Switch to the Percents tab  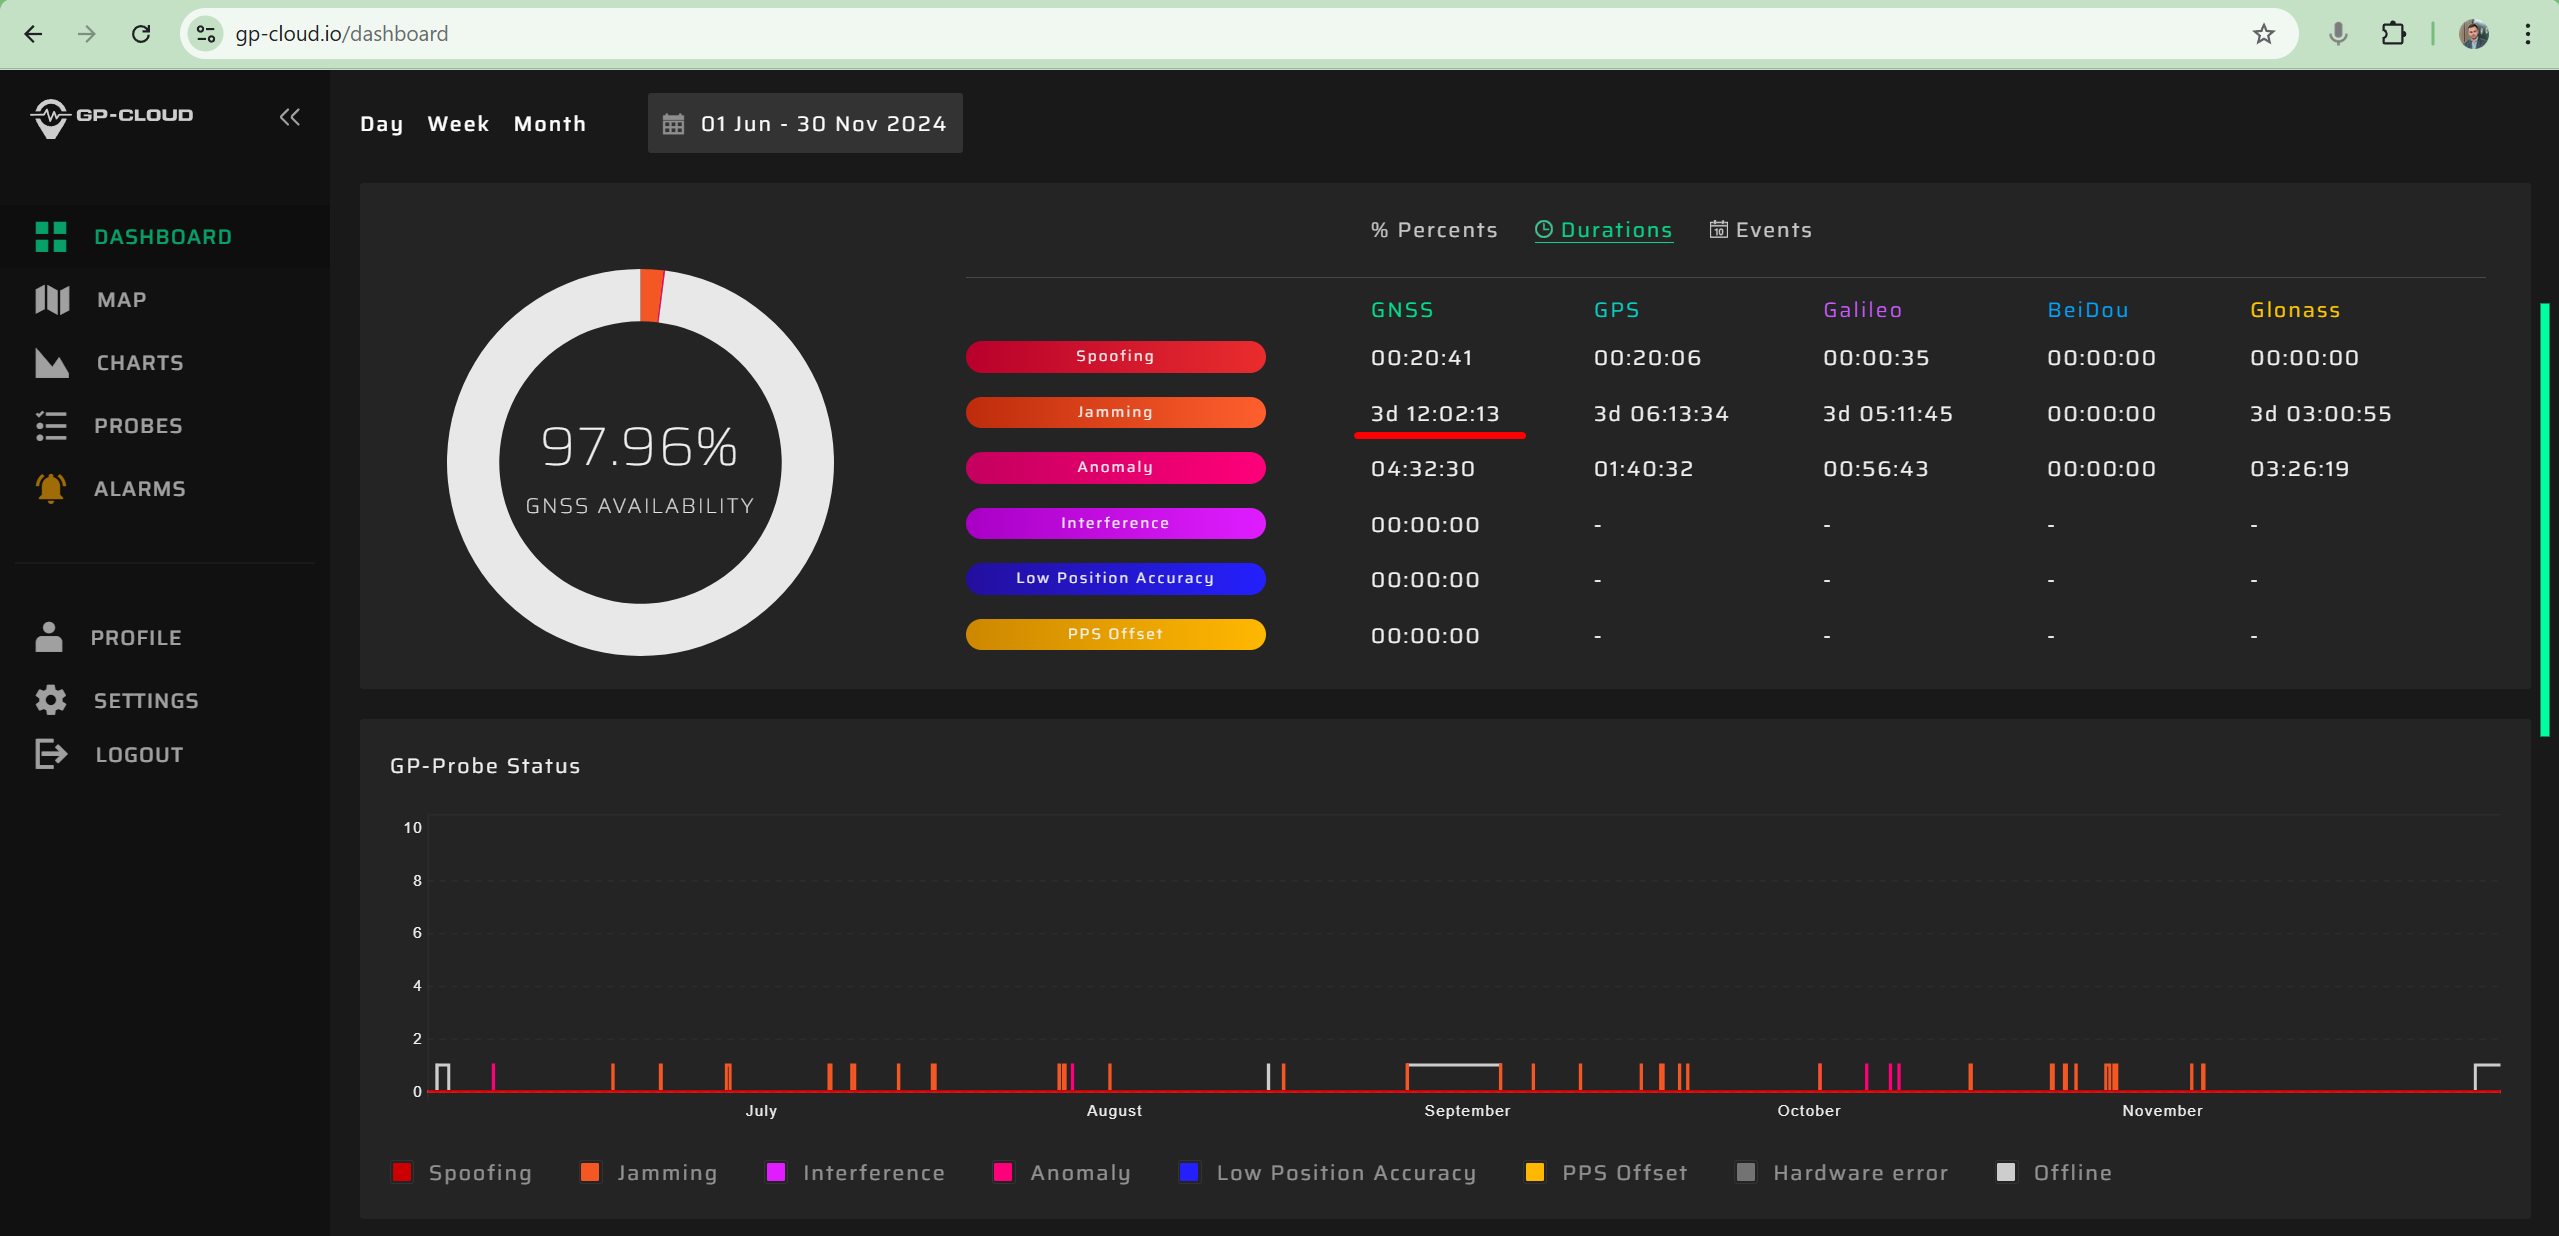(x=1434, y=230)
